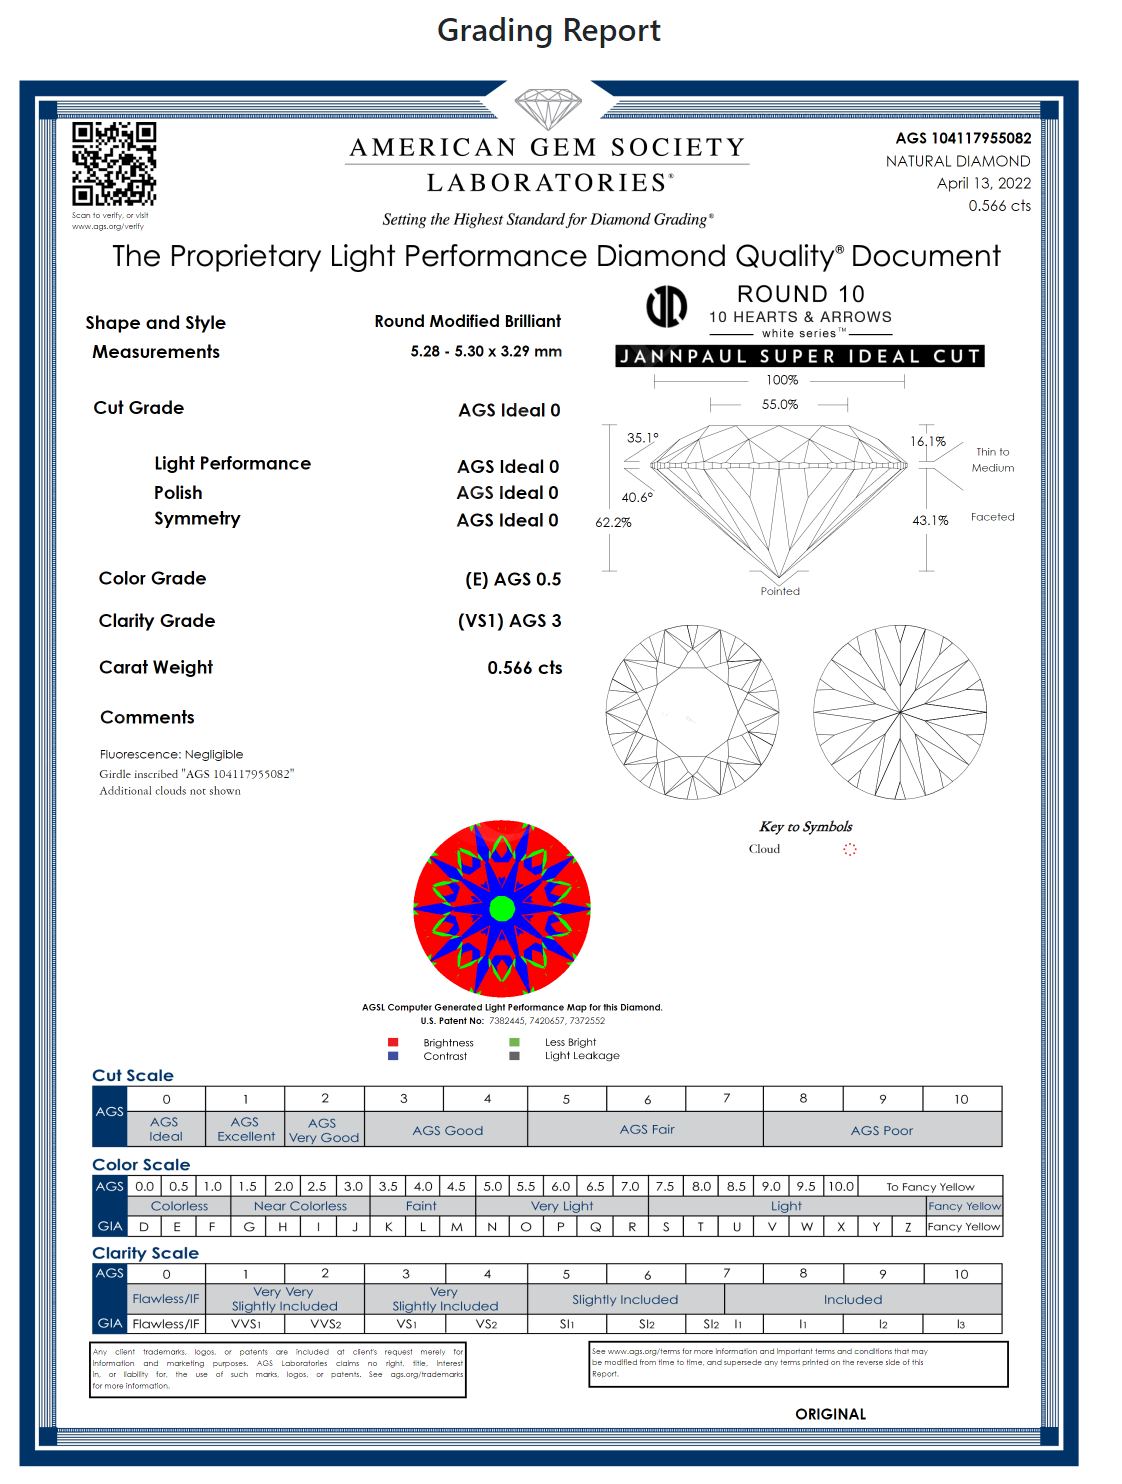The height and width of the screenshot is (1484, 1122).
Task: Click the green Less Bright legend square
Action: point(514,1042)
